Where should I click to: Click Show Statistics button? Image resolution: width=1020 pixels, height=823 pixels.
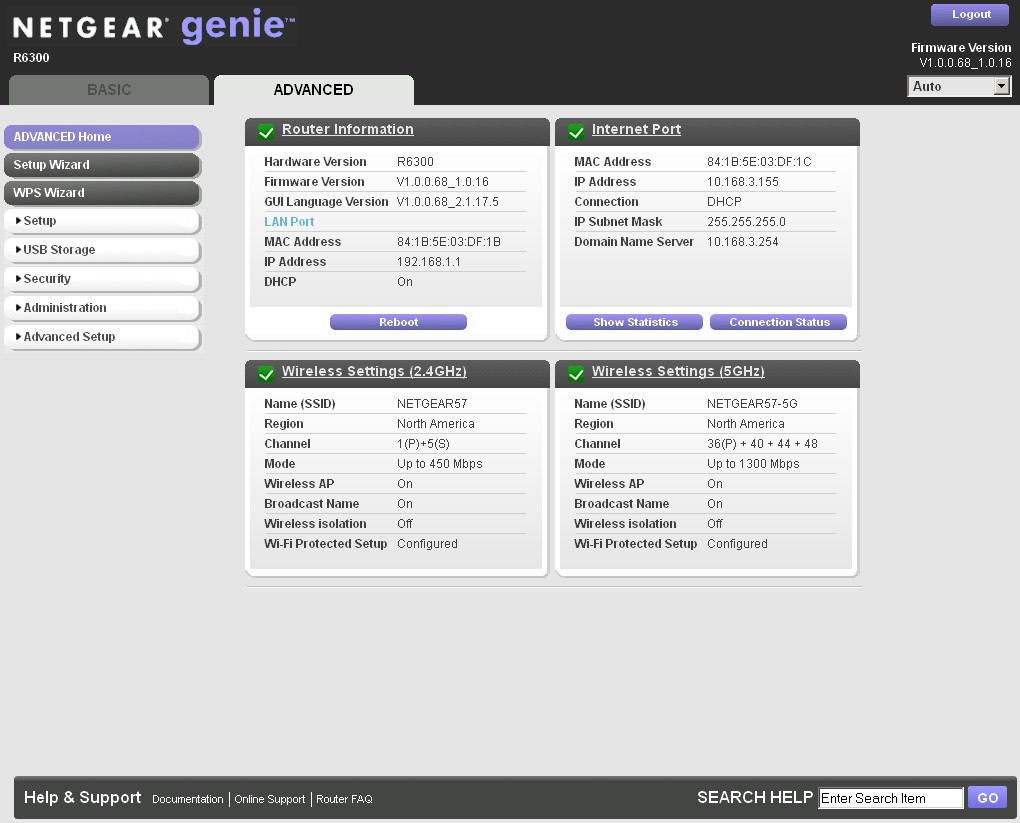pos(634,322)
